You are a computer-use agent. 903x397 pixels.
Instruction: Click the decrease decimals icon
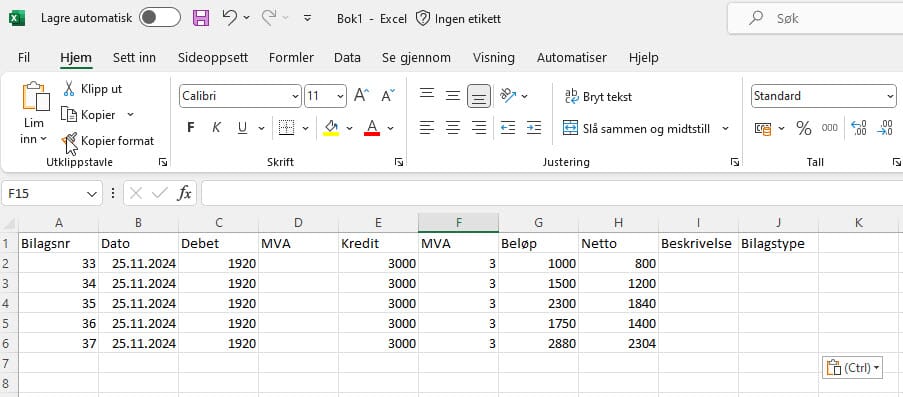tap(885, 128)
